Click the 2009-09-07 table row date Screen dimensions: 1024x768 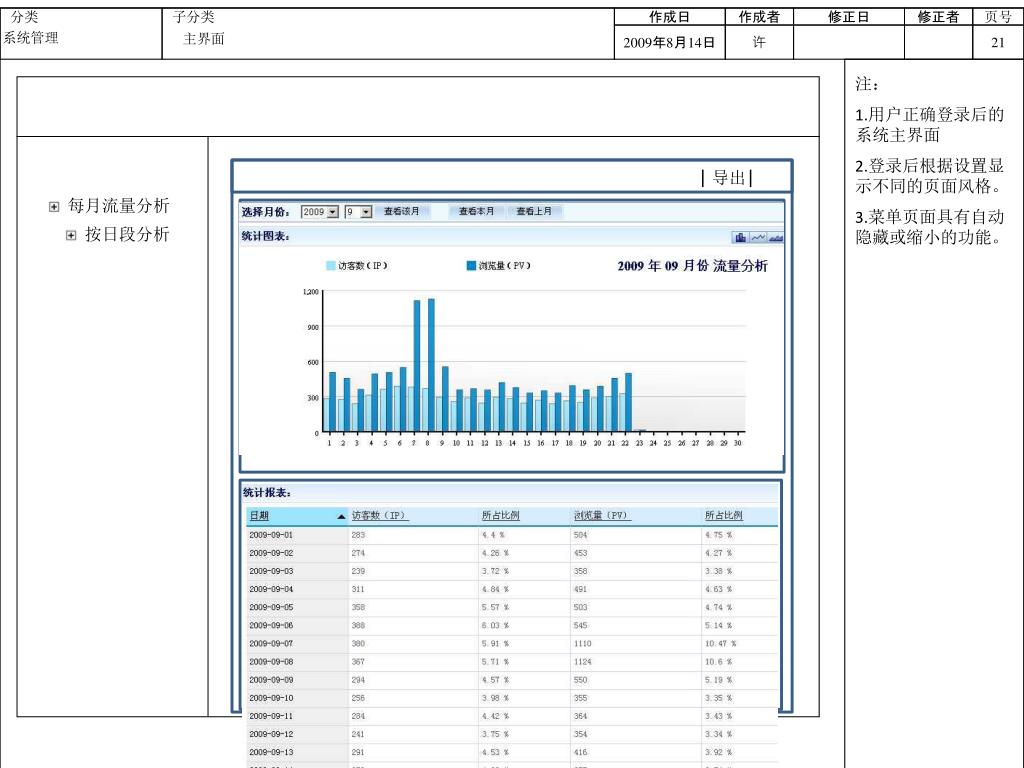point(271,643)
